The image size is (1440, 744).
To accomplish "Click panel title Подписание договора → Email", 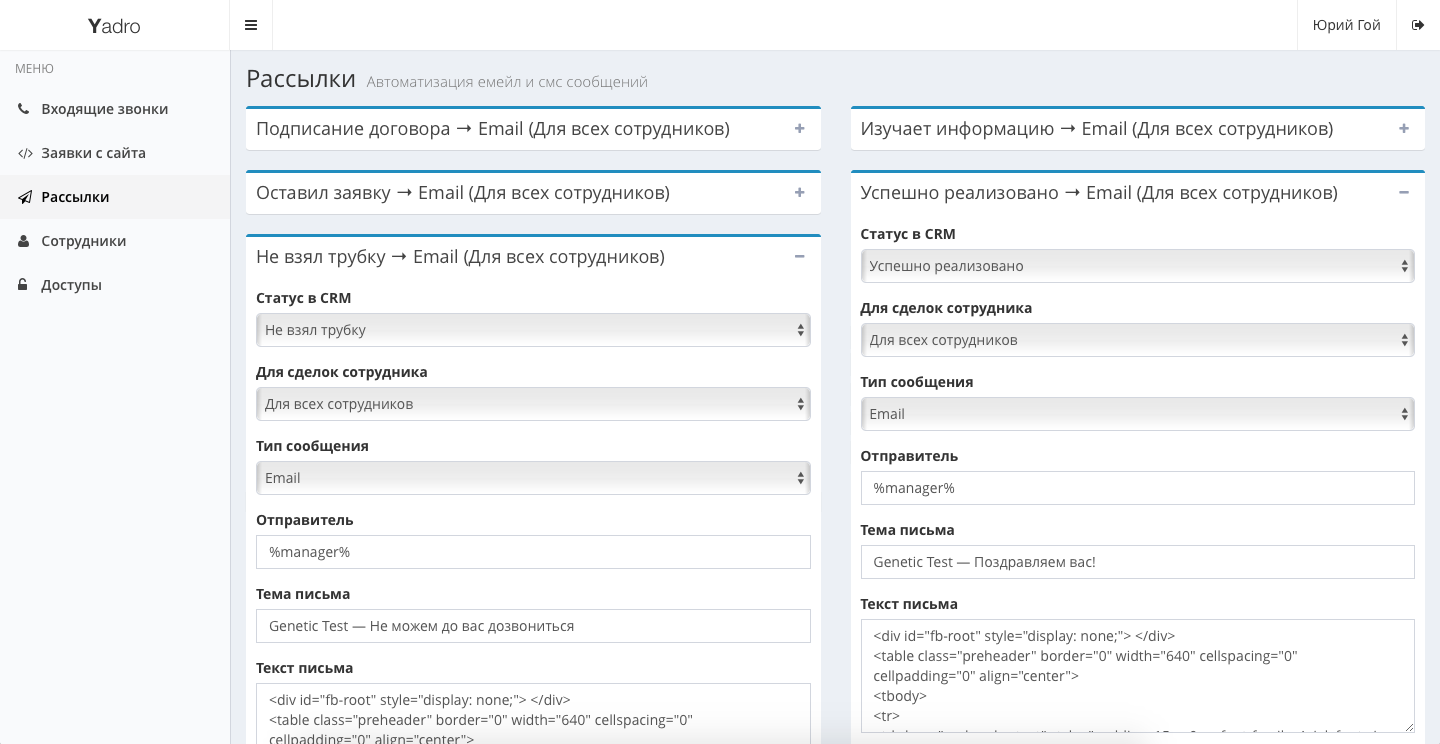I will pyautogui.click(x=493, y=129).
